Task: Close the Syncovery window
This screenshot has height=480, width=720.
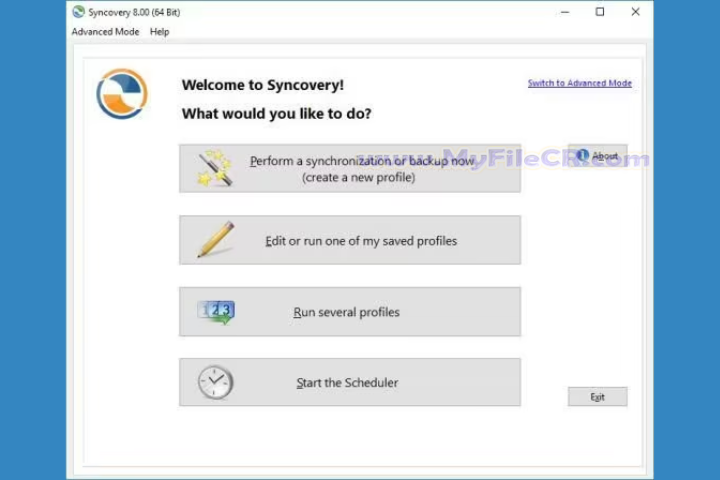Action: coord(636,12)
